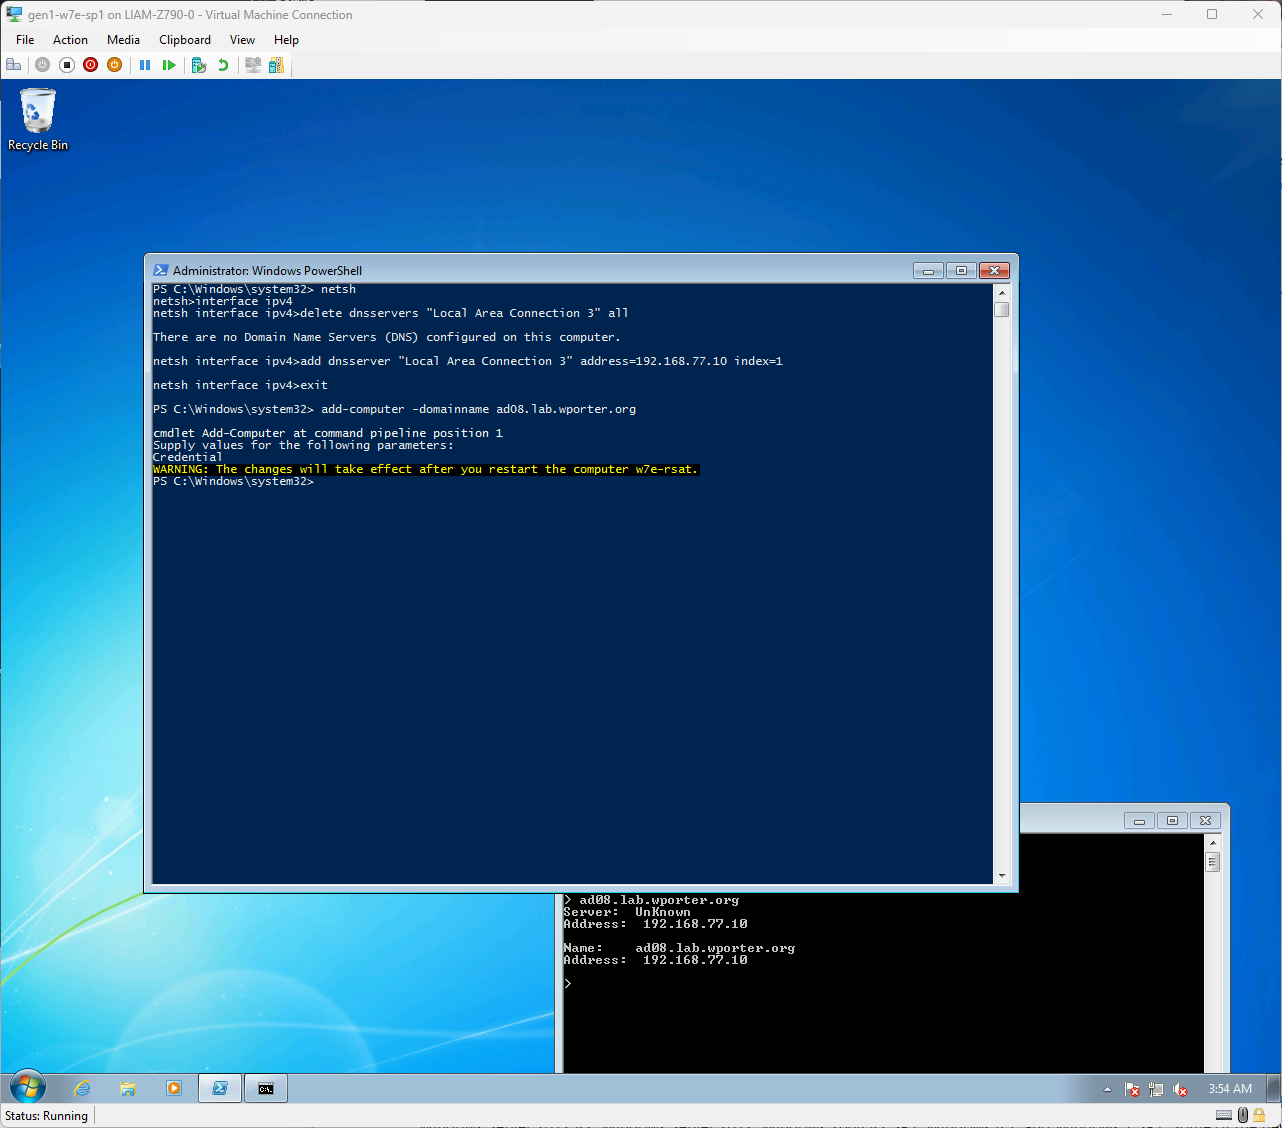Viewport: 1282px width, 1128px height.
Task: Click the last PS C:\Windows\system32> prompt
Action: (x=233, y=481)
